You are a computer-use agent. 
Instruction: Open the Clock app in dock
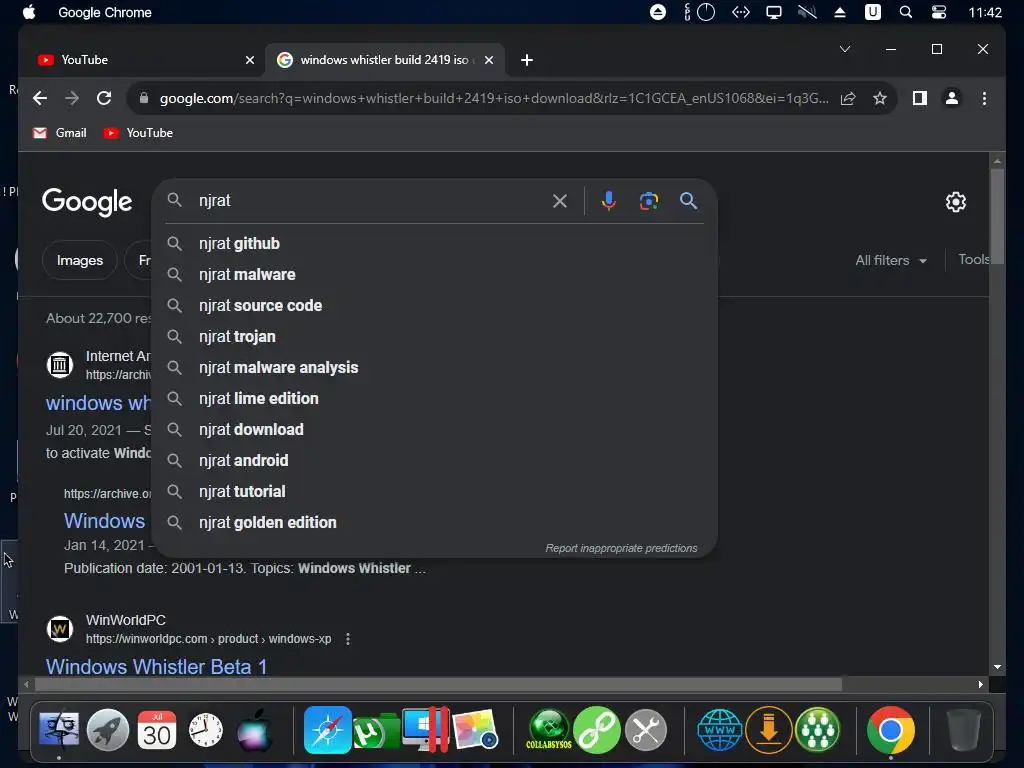[x=206, y=730]
